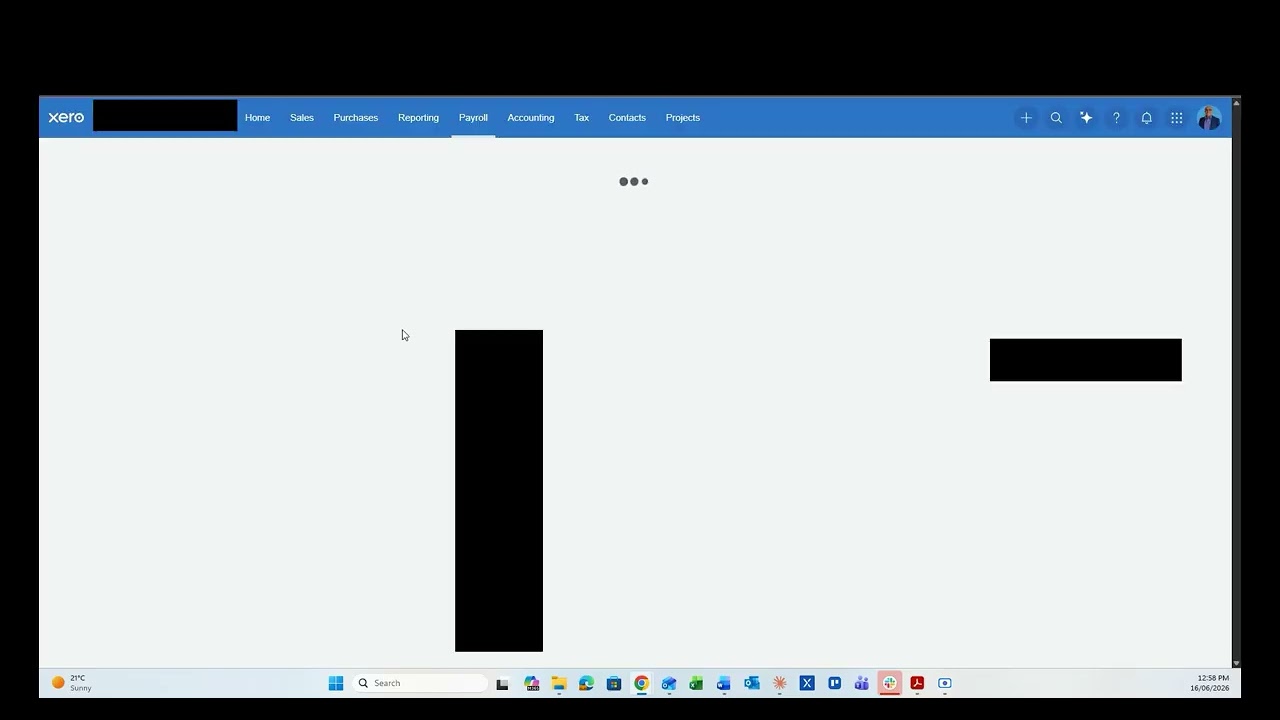Open Microsoft Store from taskbar
Viewport: 1280px width, 720px height.
pyautogui.click(x=614, y=683)
